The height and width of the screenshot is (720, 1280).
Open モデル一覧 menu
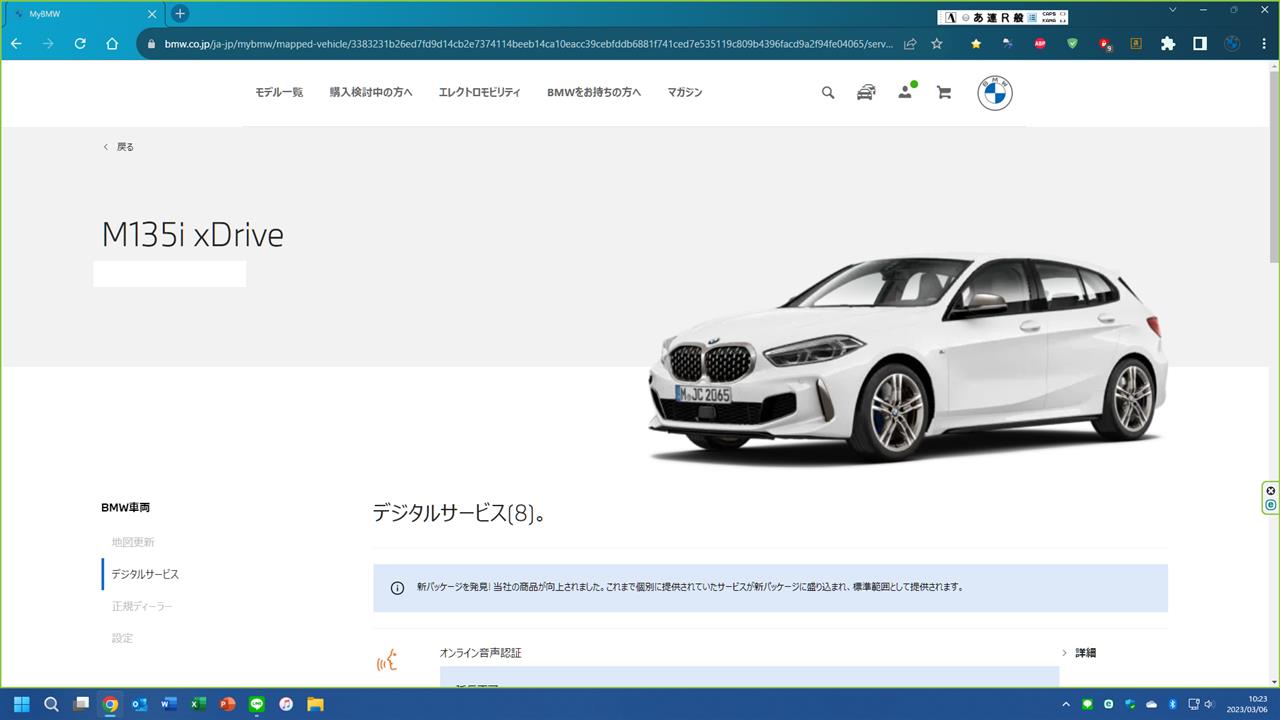click(x=279, y=92)
